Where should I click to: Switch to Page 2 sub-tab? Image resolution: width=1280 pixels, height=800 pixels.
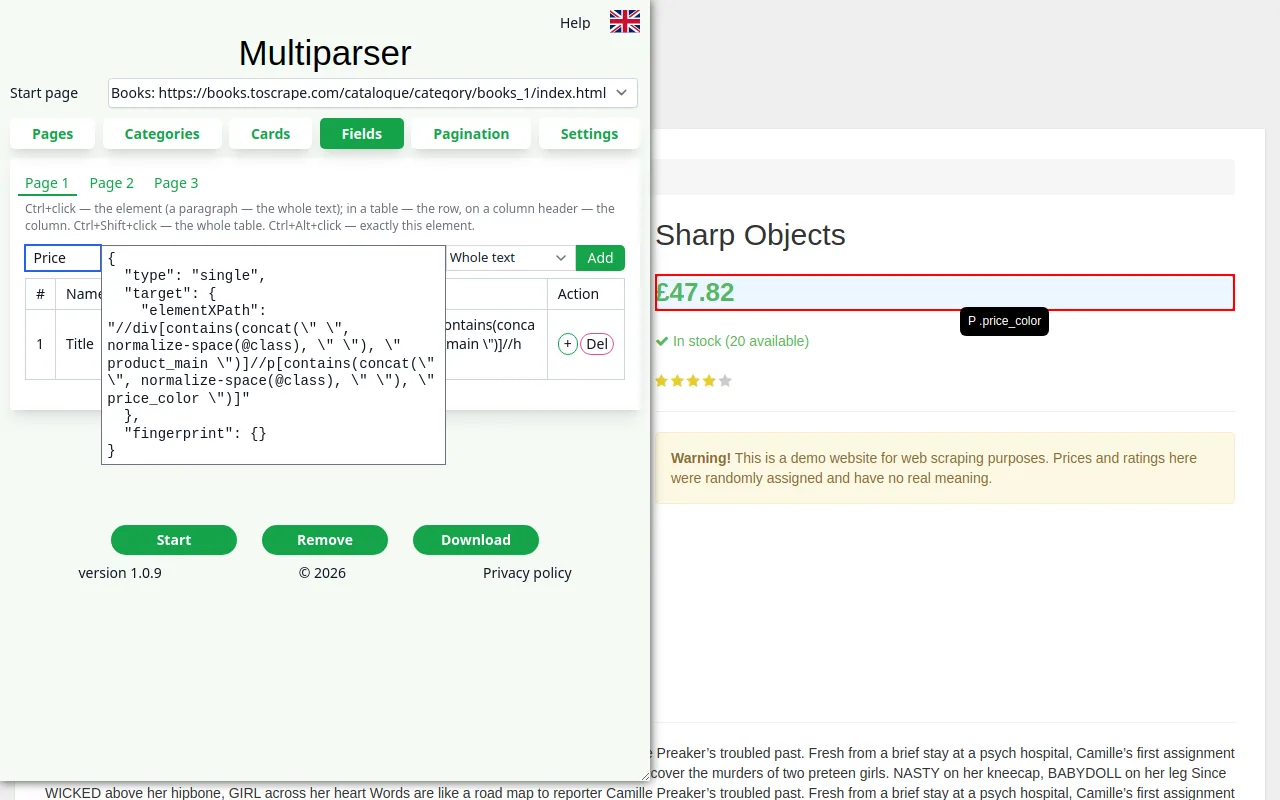click(x=112, y=183)
